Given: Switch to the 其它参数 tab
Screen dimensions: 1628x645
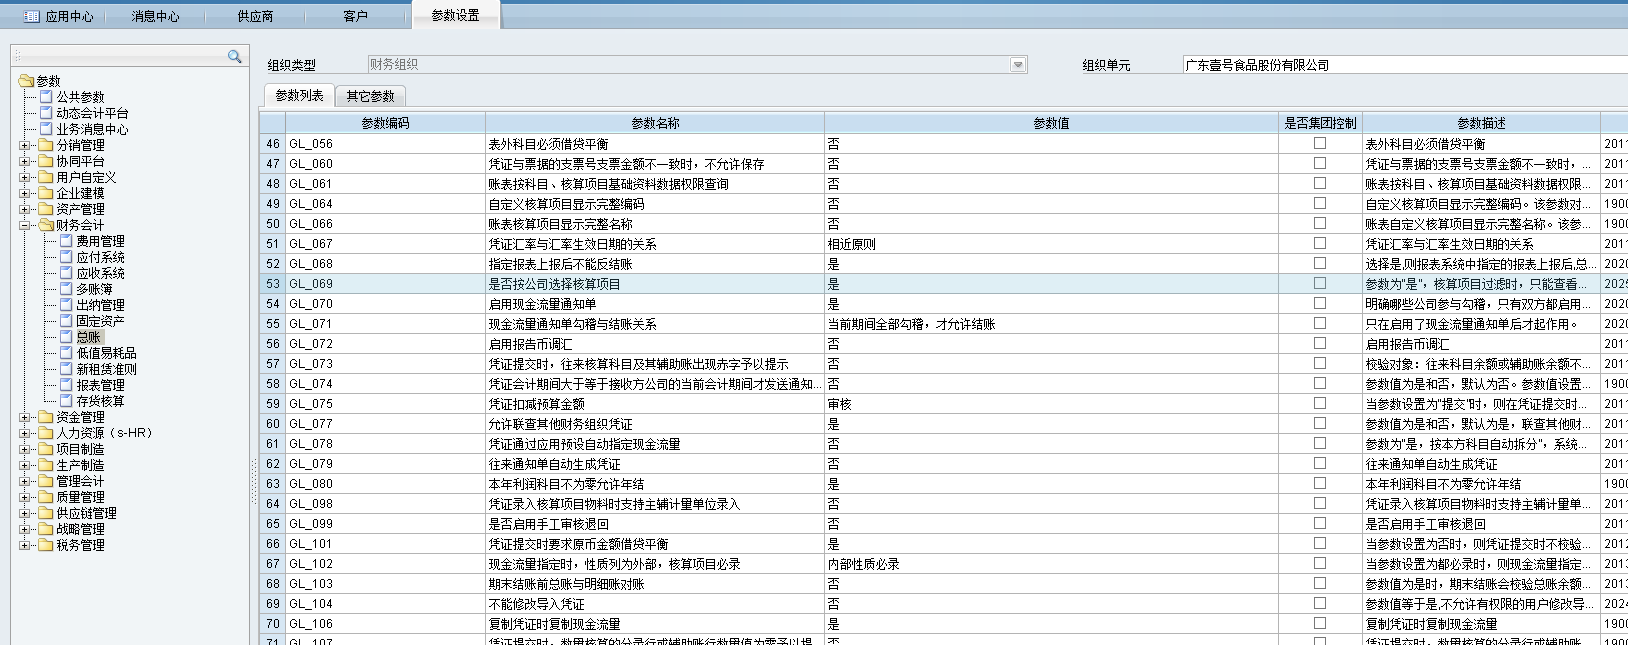Looking at the screenshot, I should [370, 96].
